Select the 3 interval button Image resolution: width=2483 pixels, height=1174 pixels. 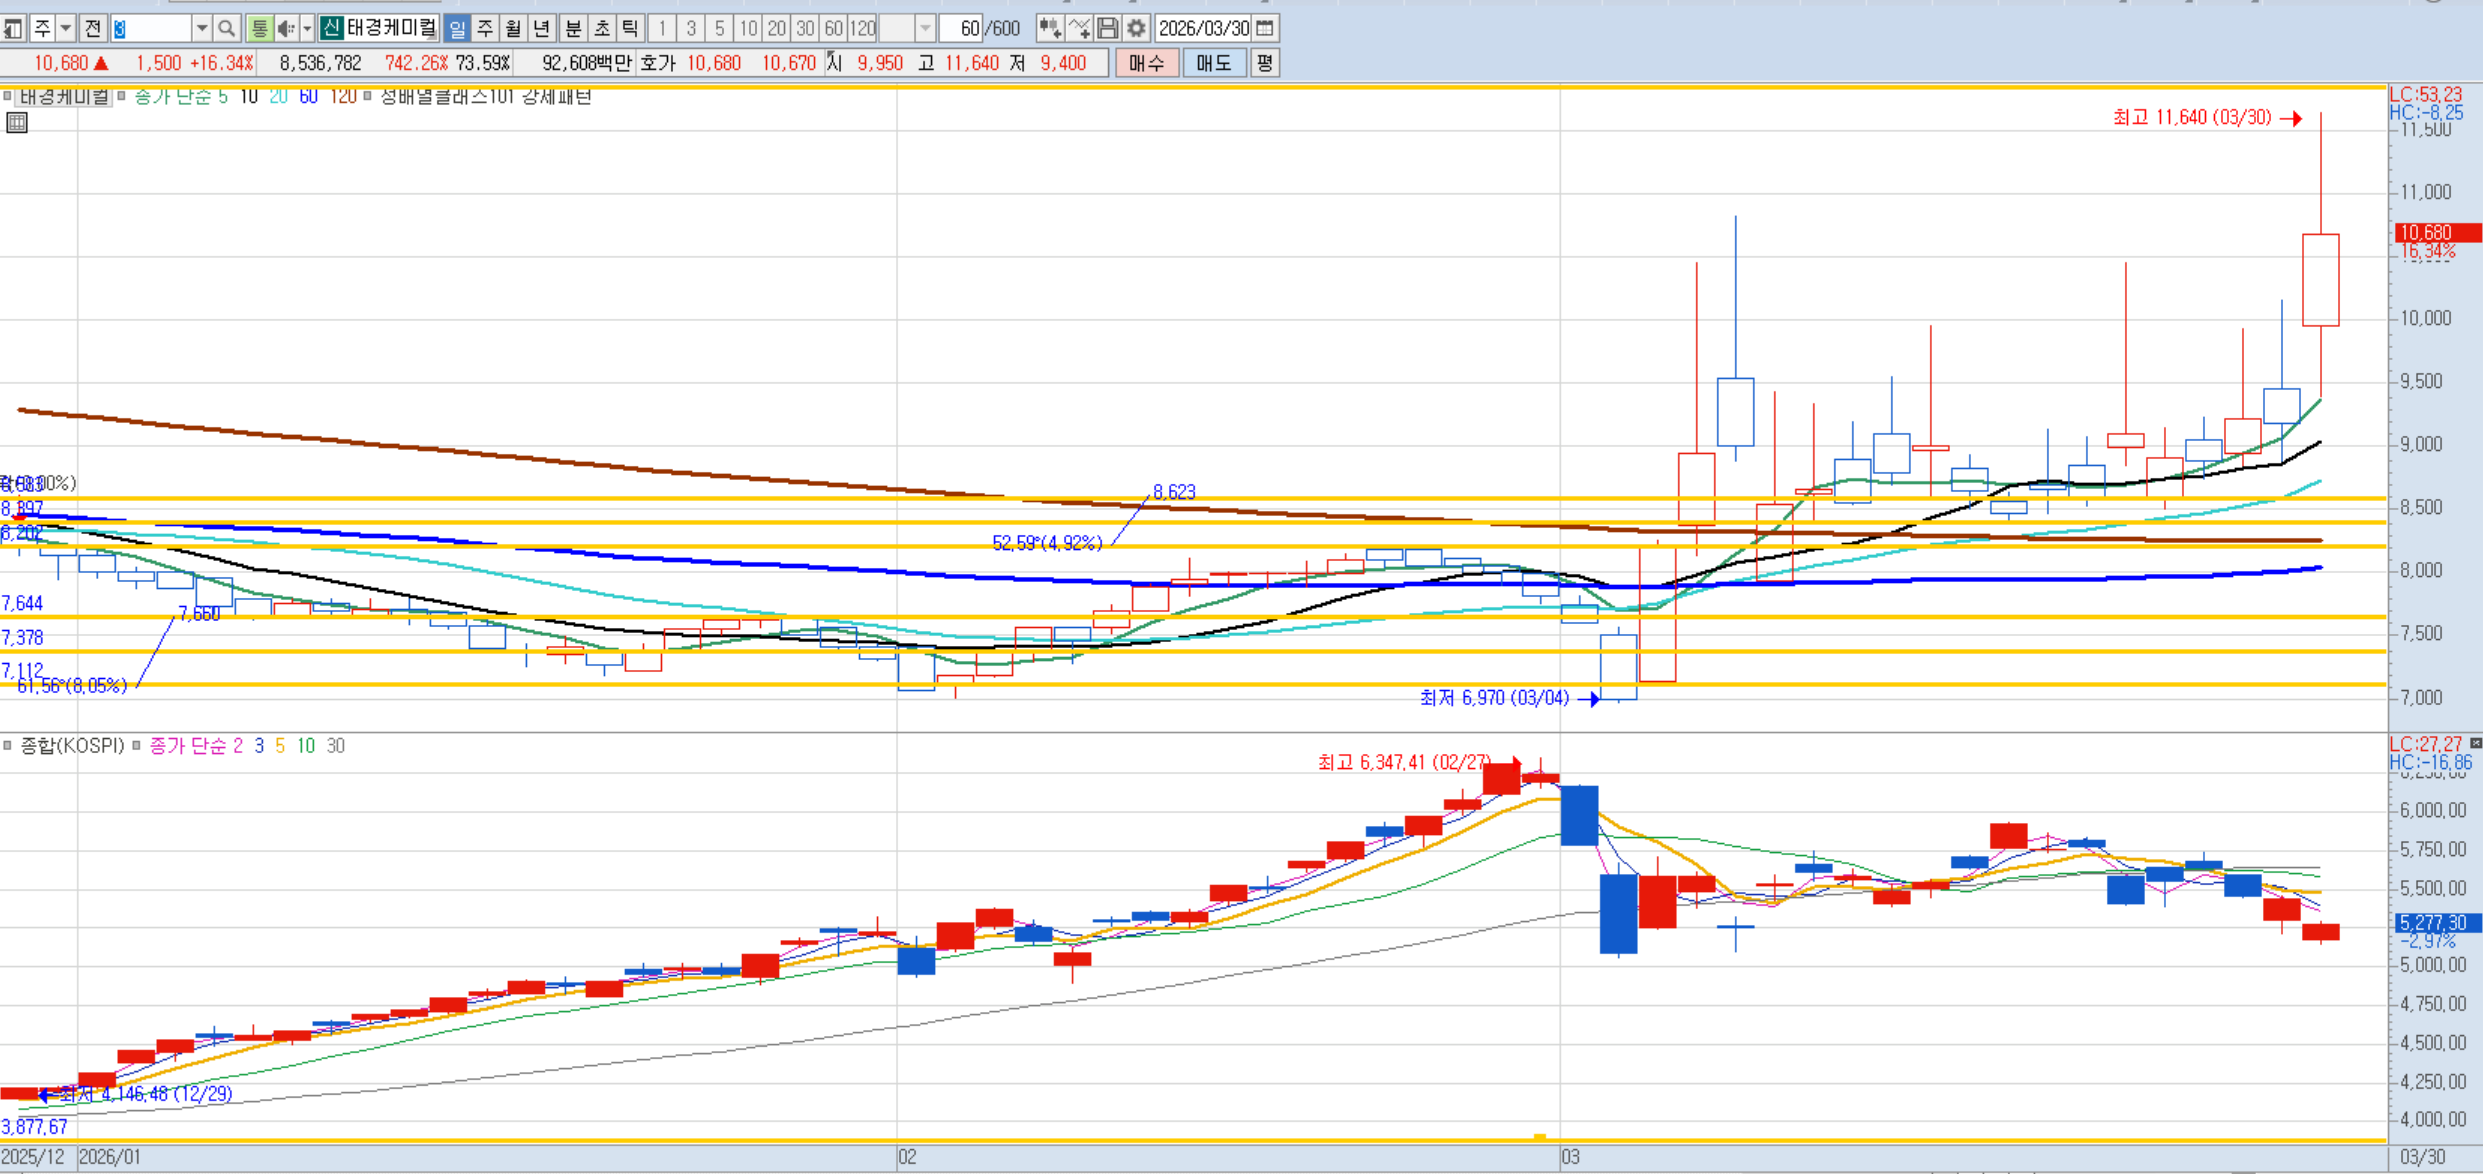(x=691, y=29)
